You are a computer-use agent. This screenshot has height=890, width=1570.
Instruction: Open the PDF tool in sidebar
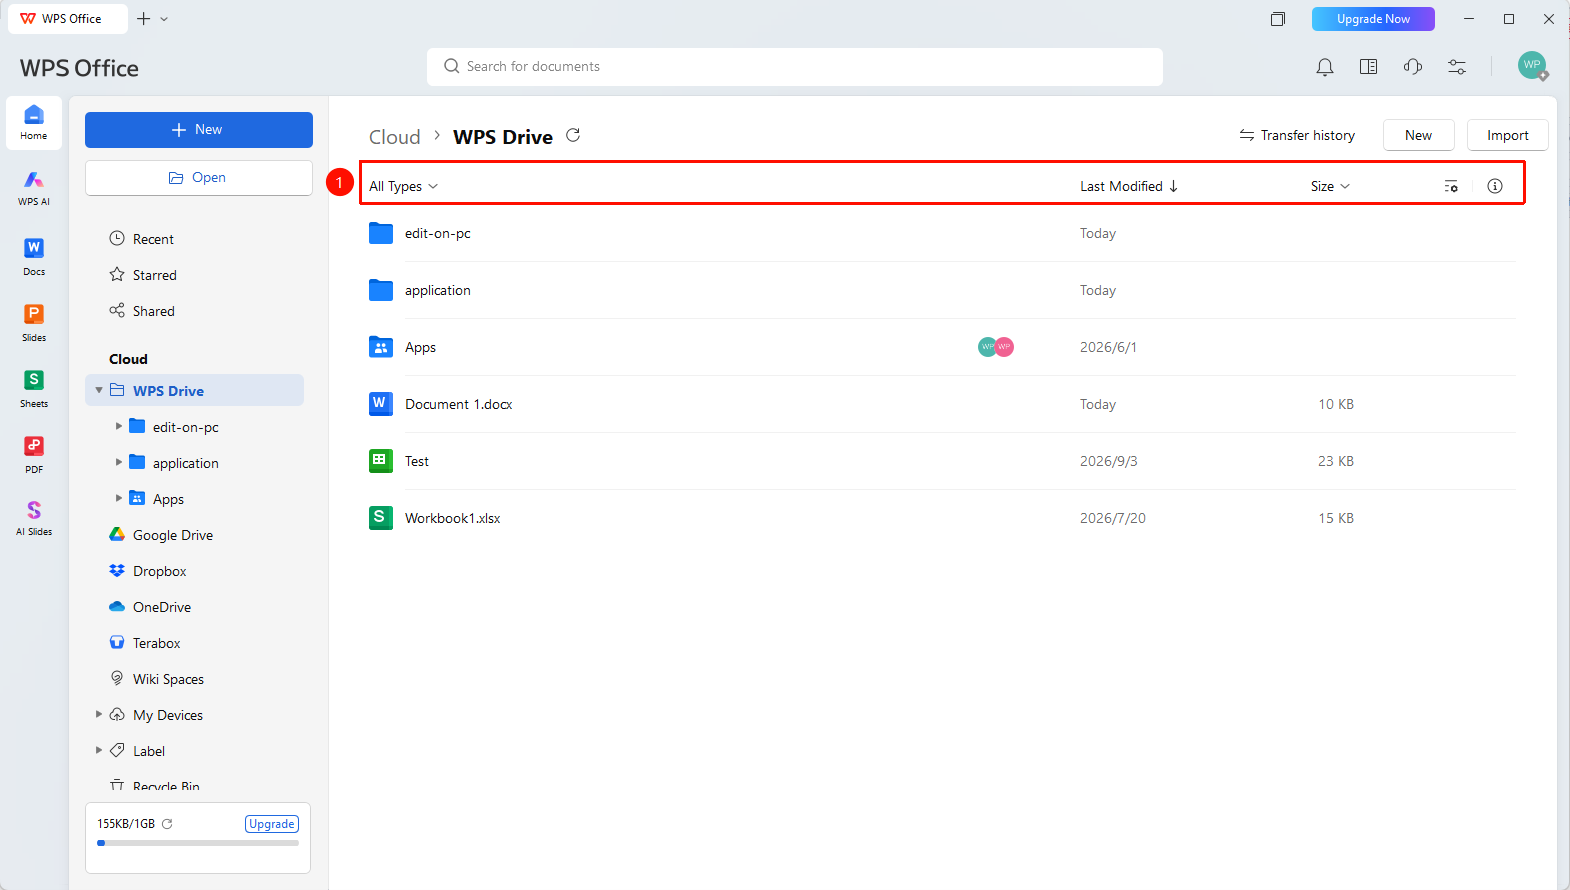(34, 454)
